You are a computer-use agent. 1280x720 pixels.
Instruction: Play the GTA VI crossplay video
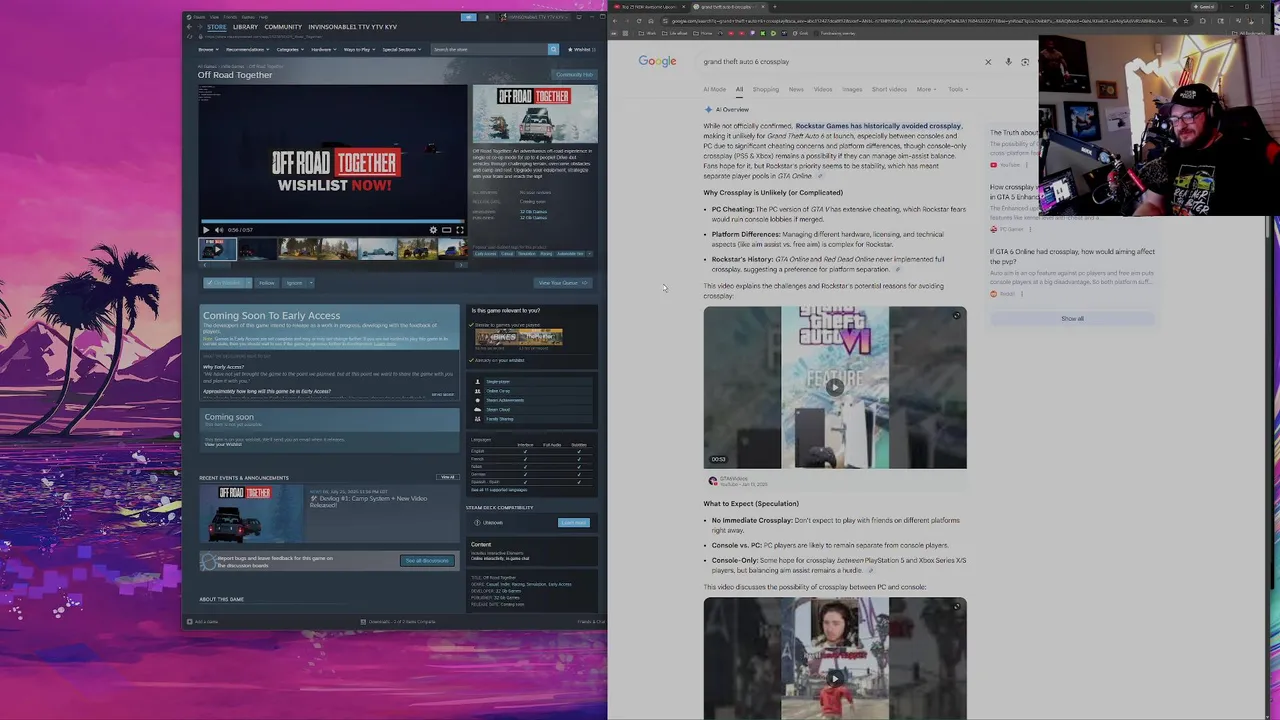pyautogui.click(x=834, y=387)
